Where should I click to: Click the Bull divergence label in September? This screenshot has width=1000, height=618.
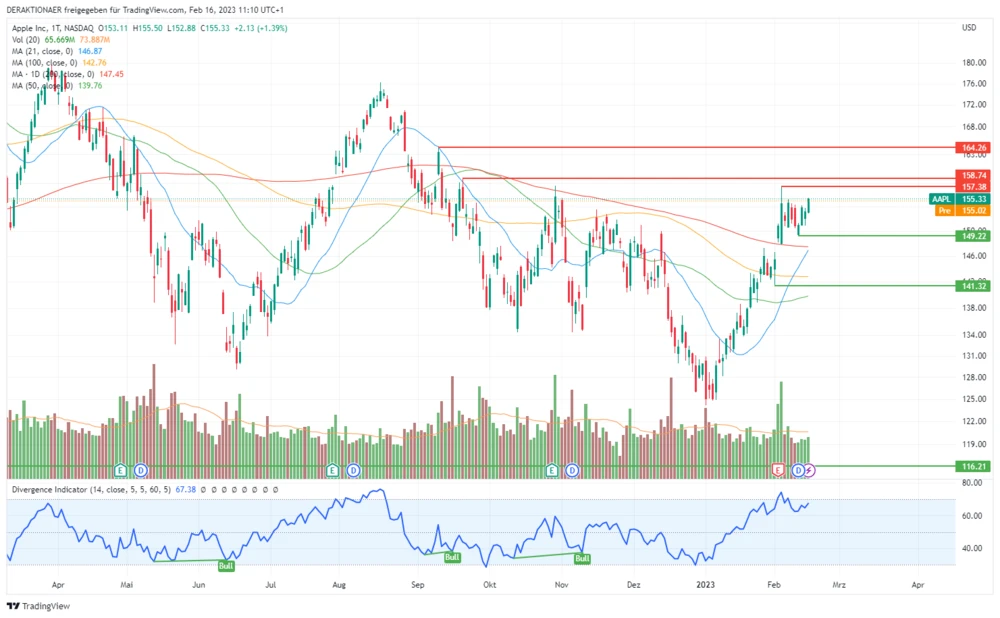tap(452, 556)
